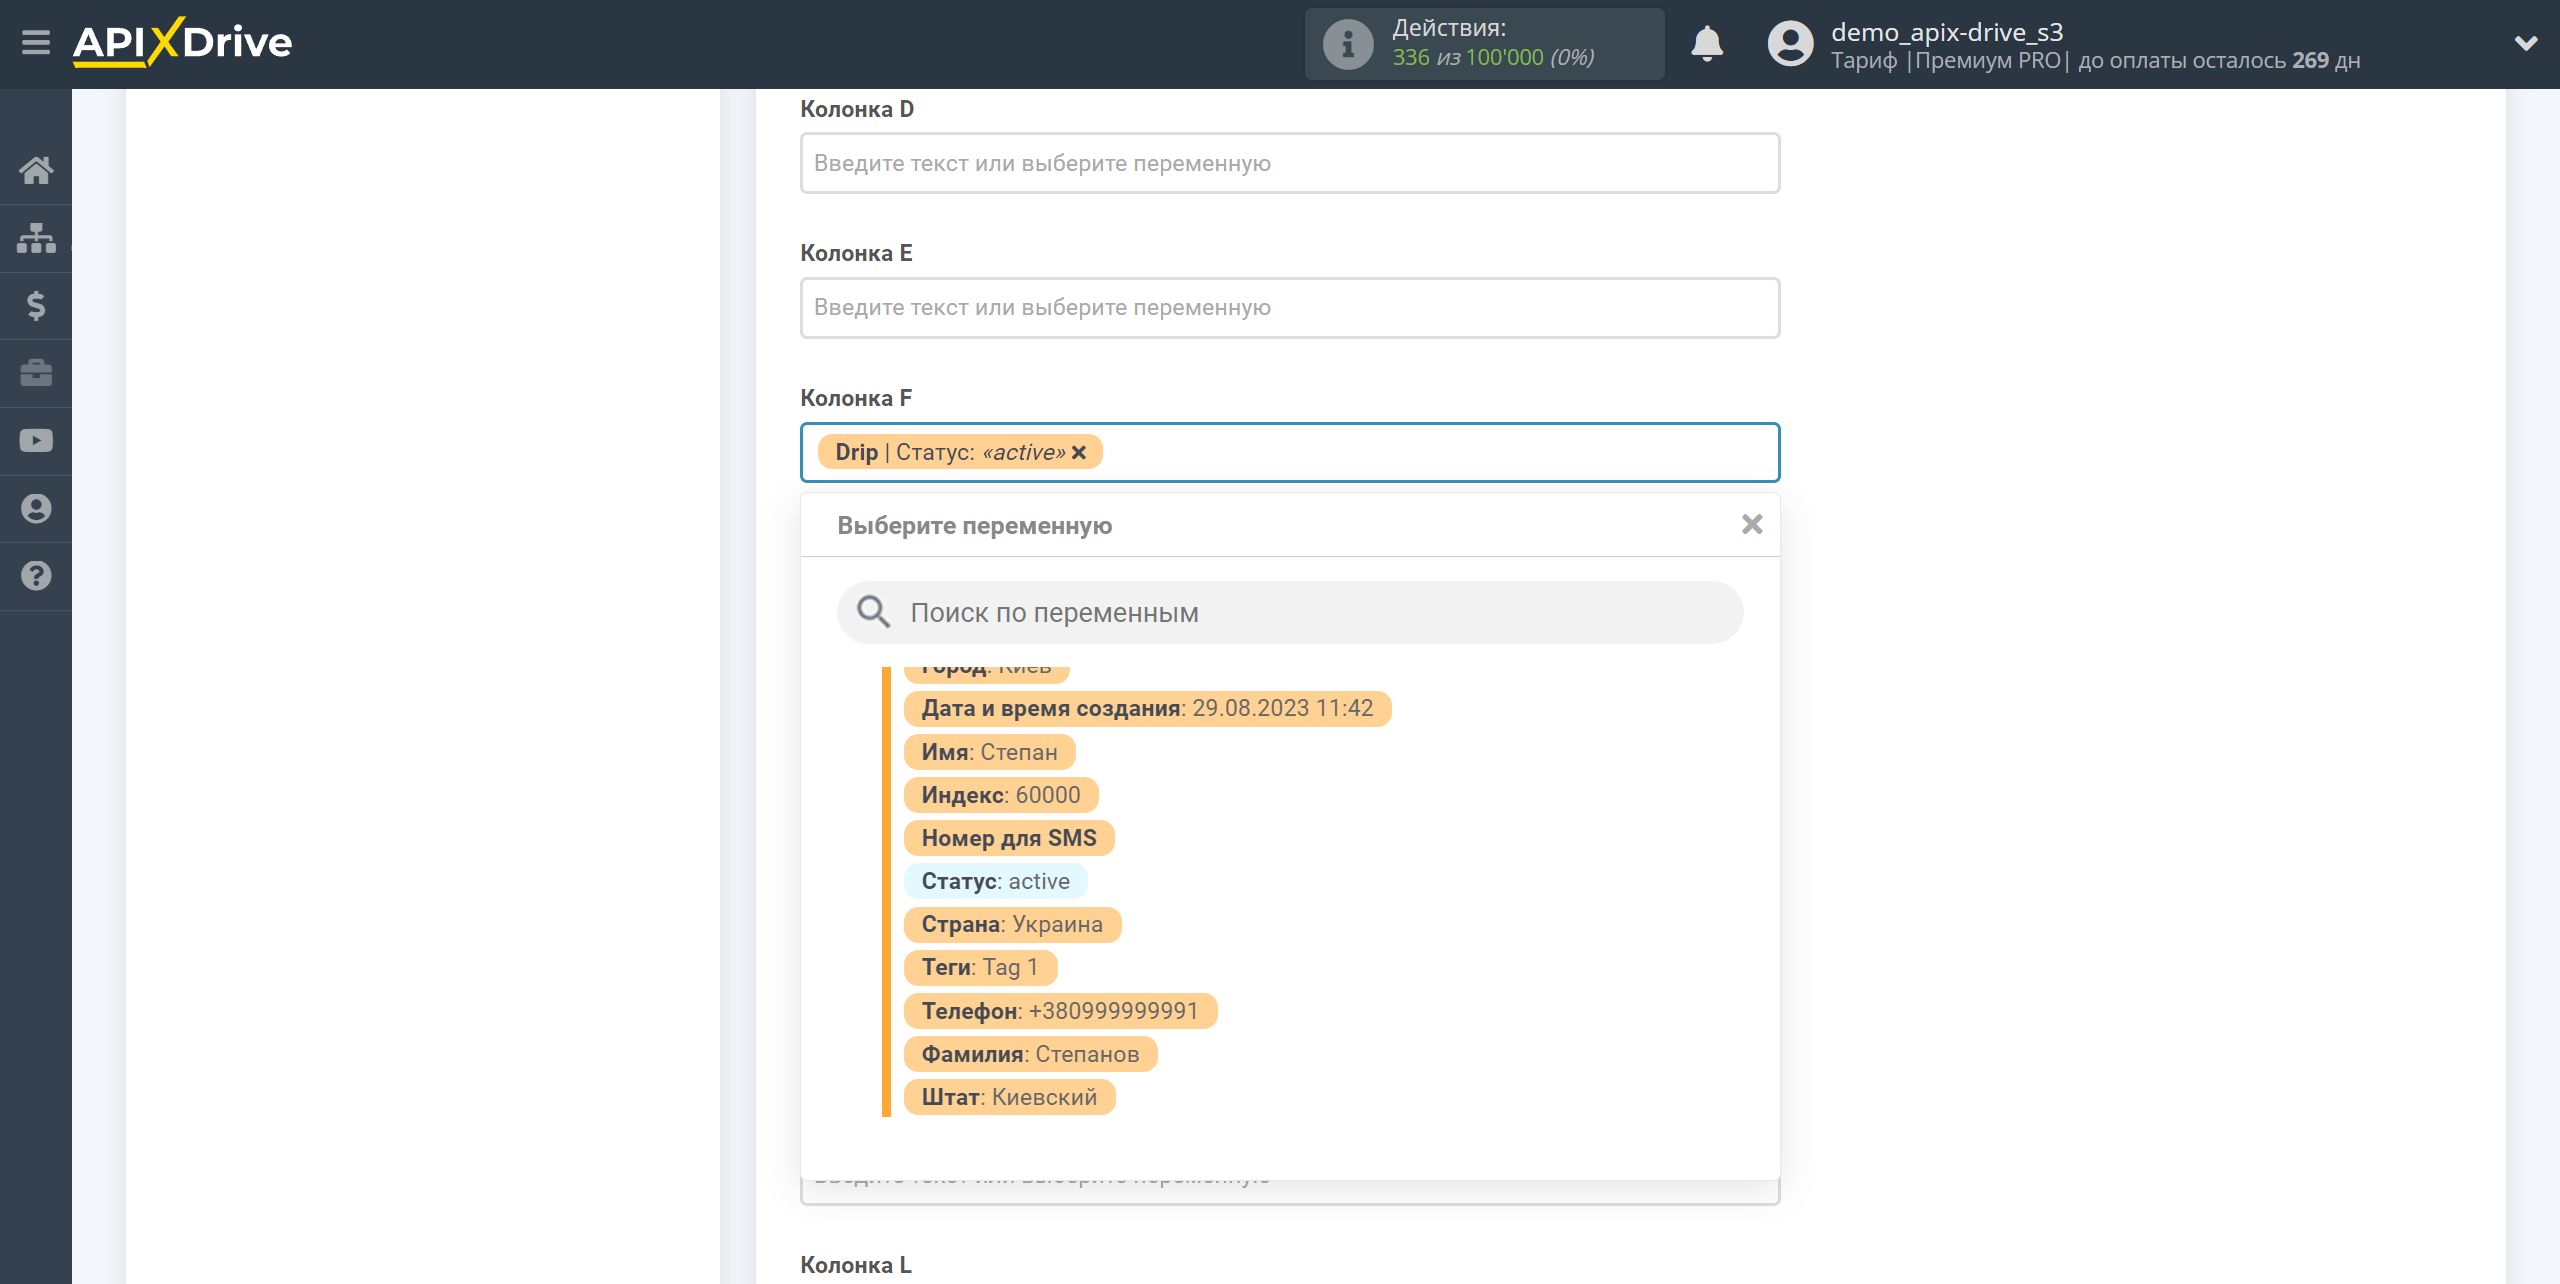This screenshot has width=2560, height=1284.
Task: Open the help question mark icon
Action: (36, 576)
